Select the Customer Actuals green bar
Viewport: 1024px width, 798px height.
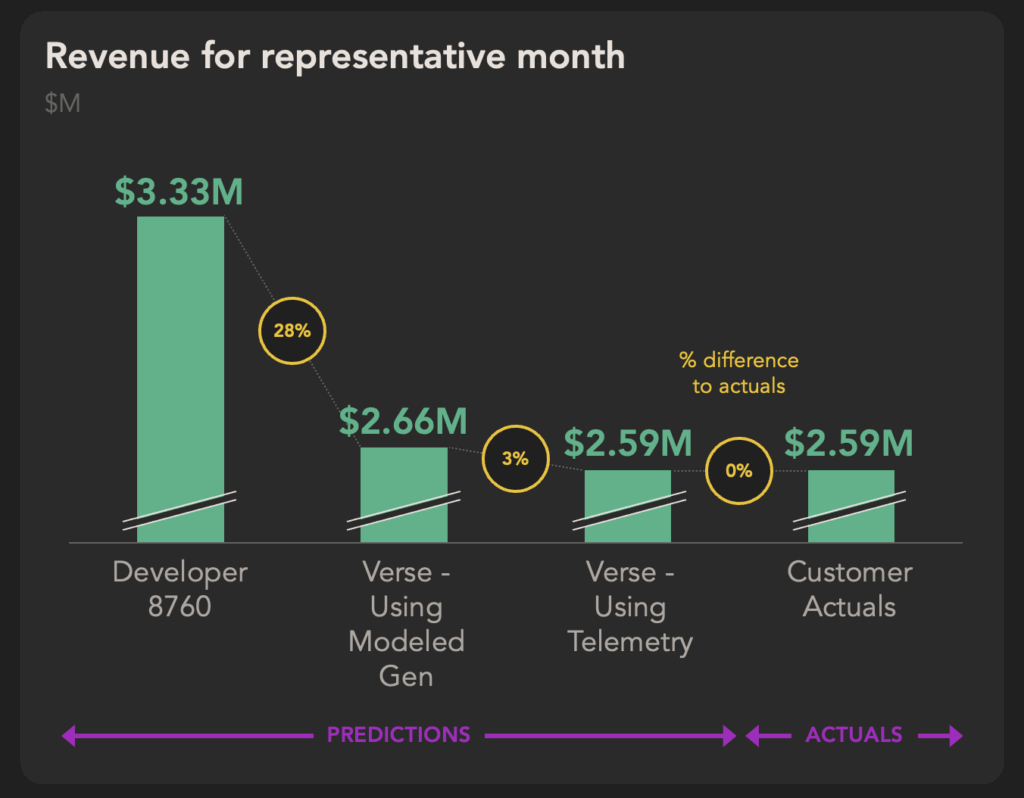851,506
